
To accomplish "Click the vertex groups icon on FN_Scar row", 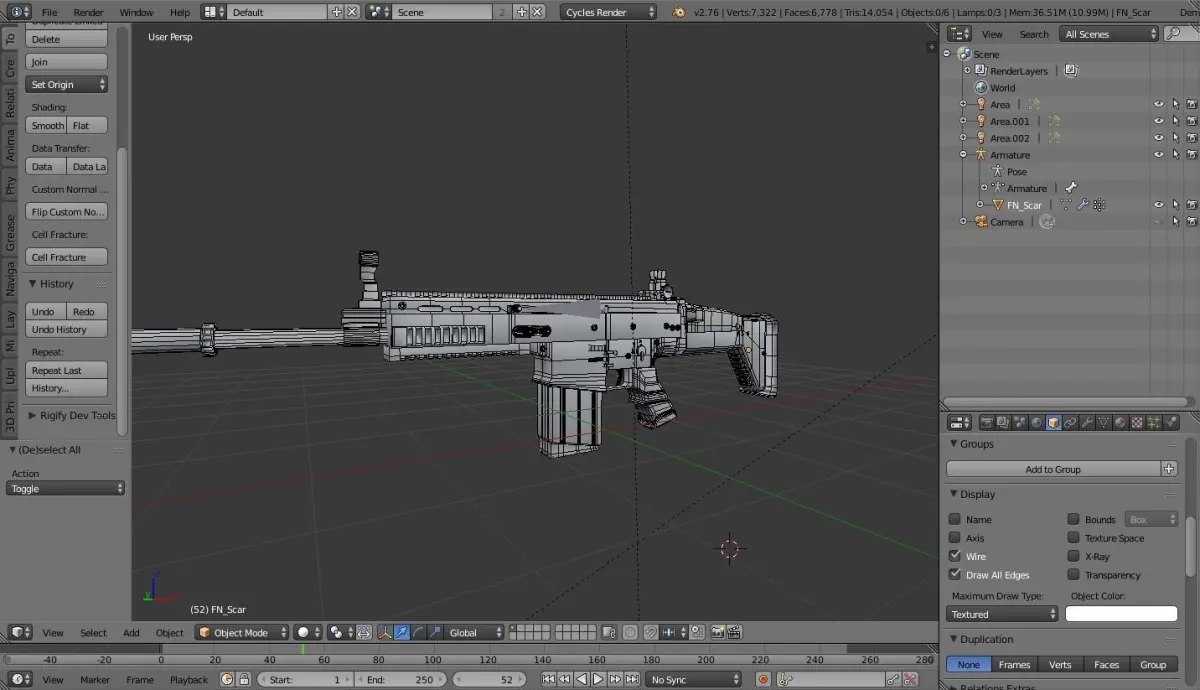I will coord(1099,205).
